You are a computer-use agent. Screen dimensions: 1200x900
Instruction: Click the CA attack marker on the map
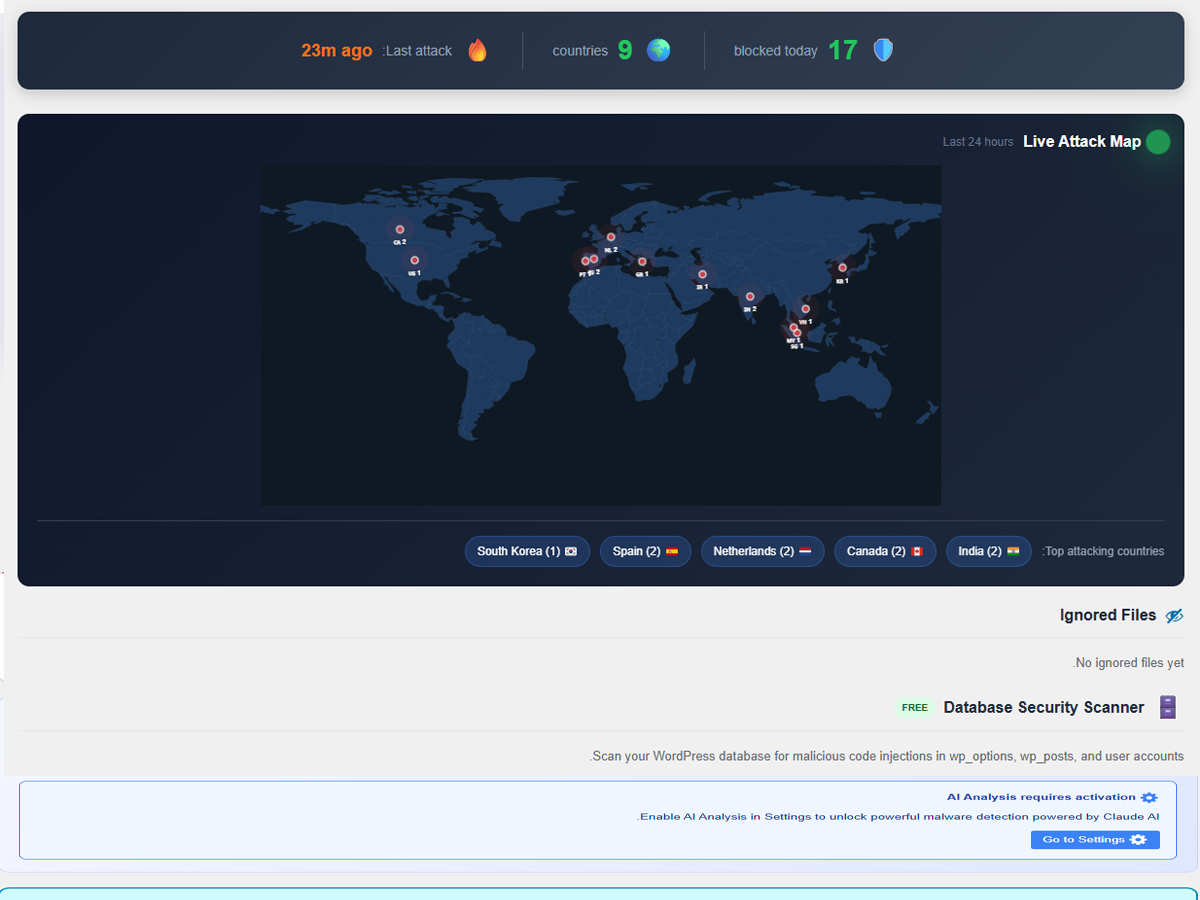click(399, 230)
